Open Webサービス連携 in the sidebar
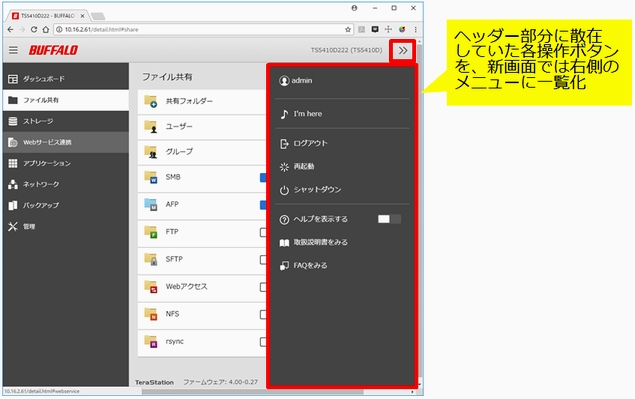The height and width of the screenshot is (399, 635). (66, 142)
